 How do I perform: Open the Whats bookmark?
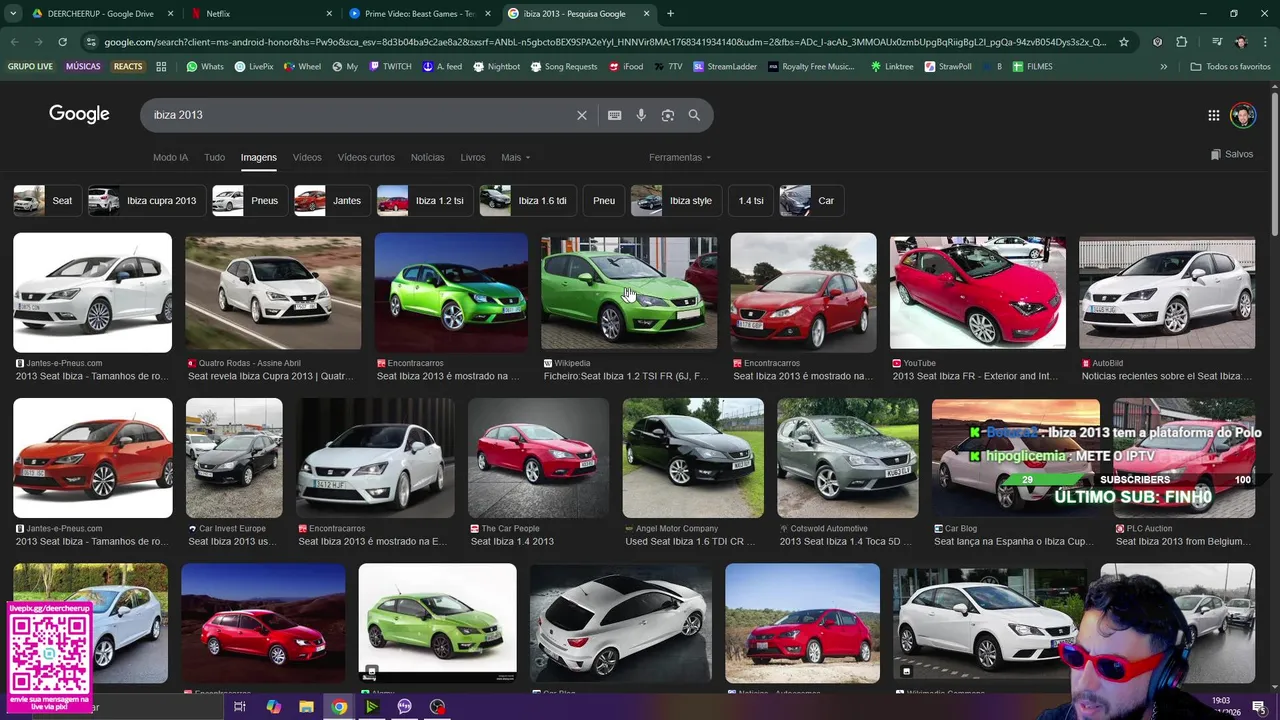tap(204, 66)
